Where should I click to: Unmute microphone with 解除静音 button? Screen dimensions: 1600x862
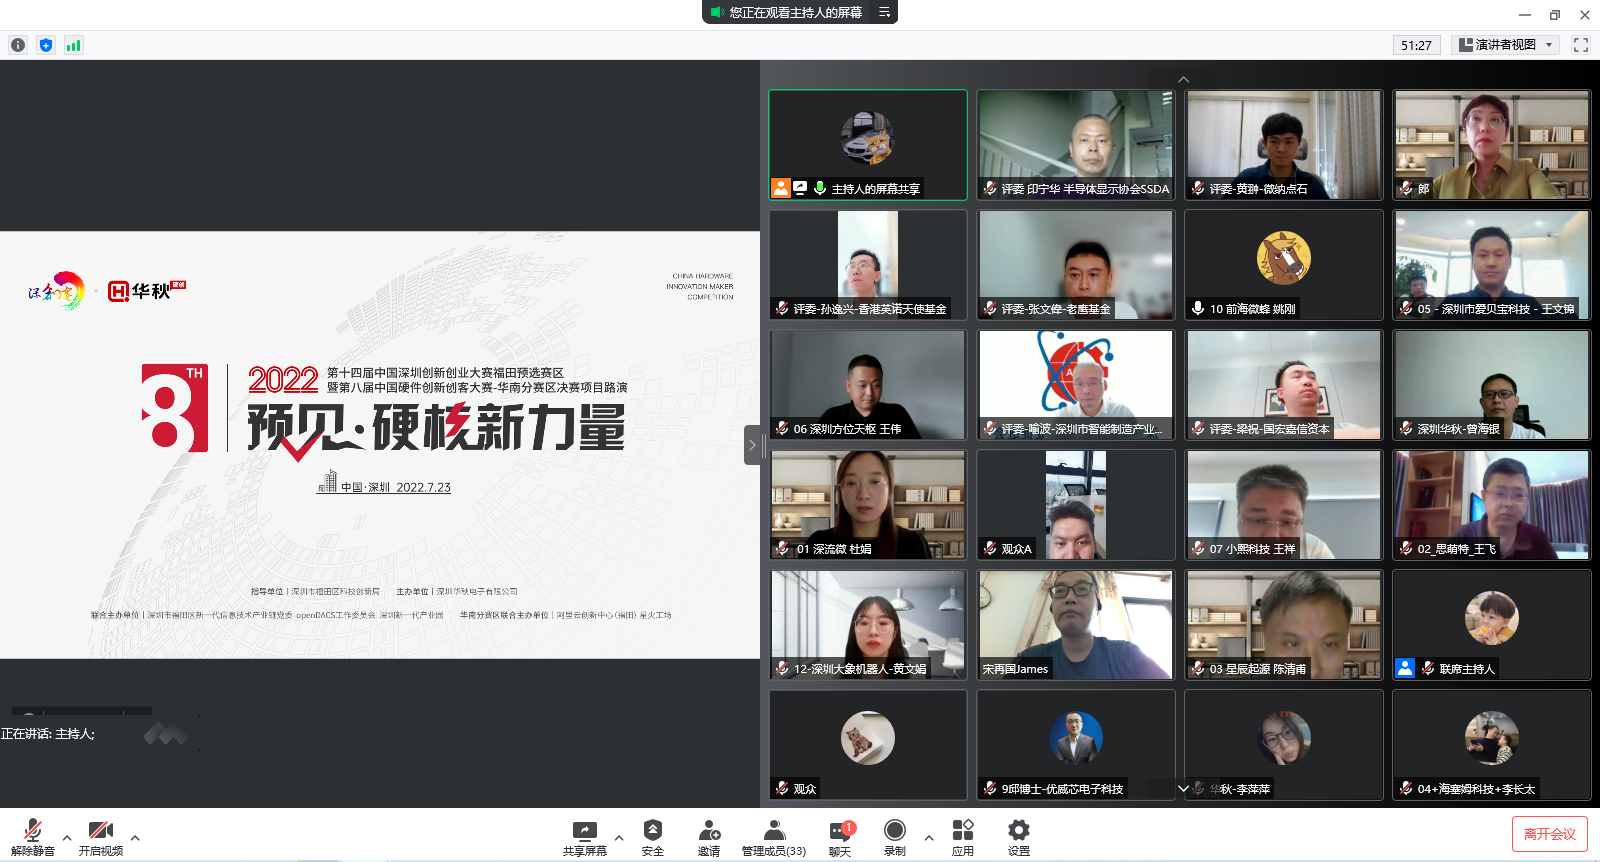coord(33,837)
